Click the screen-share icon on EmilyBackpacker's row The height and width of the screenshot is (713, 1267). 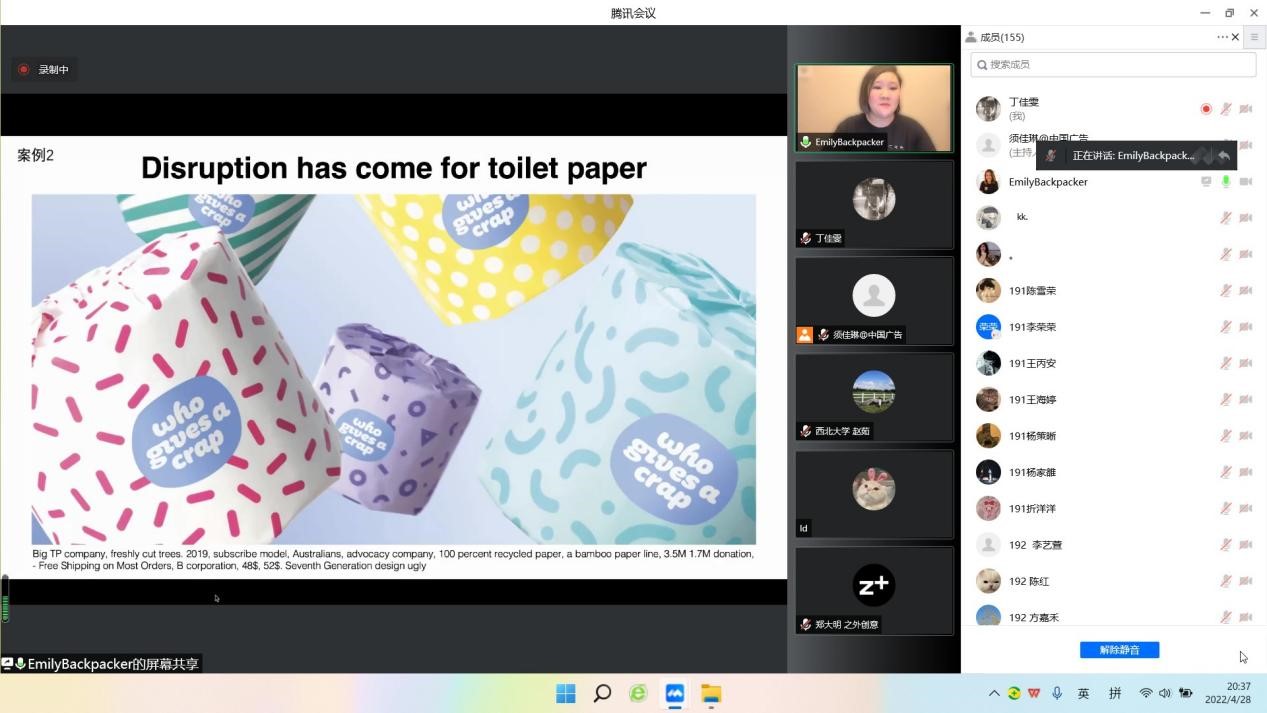(x=1206, y=182)
